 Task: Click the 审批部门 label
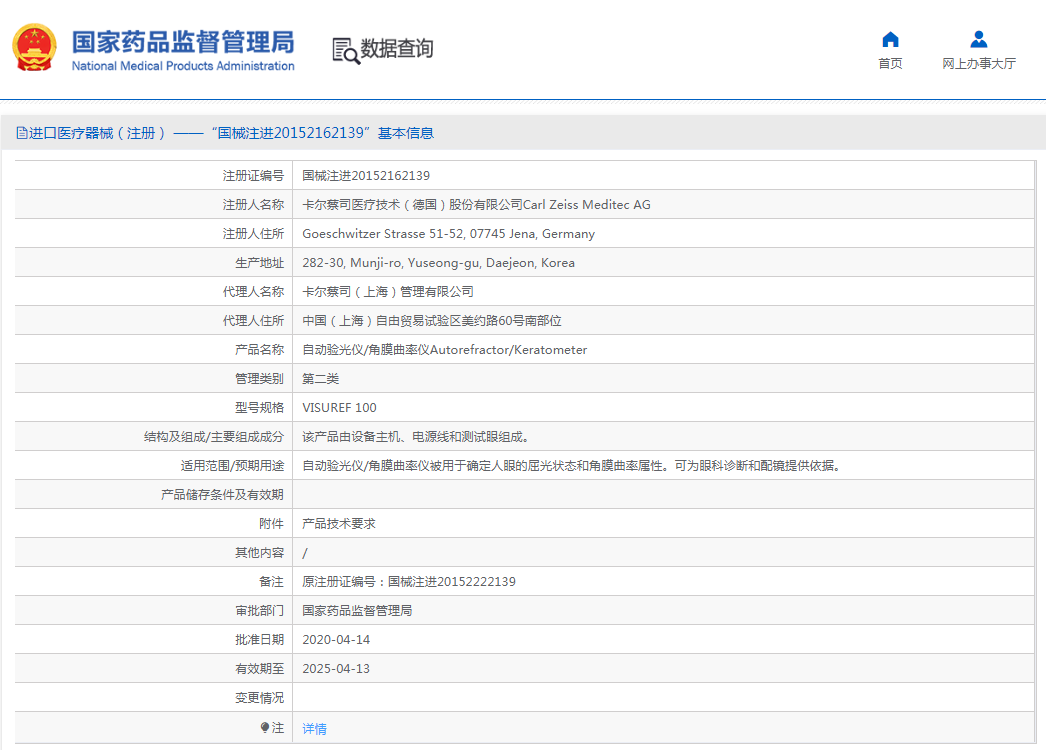point(259,611)
